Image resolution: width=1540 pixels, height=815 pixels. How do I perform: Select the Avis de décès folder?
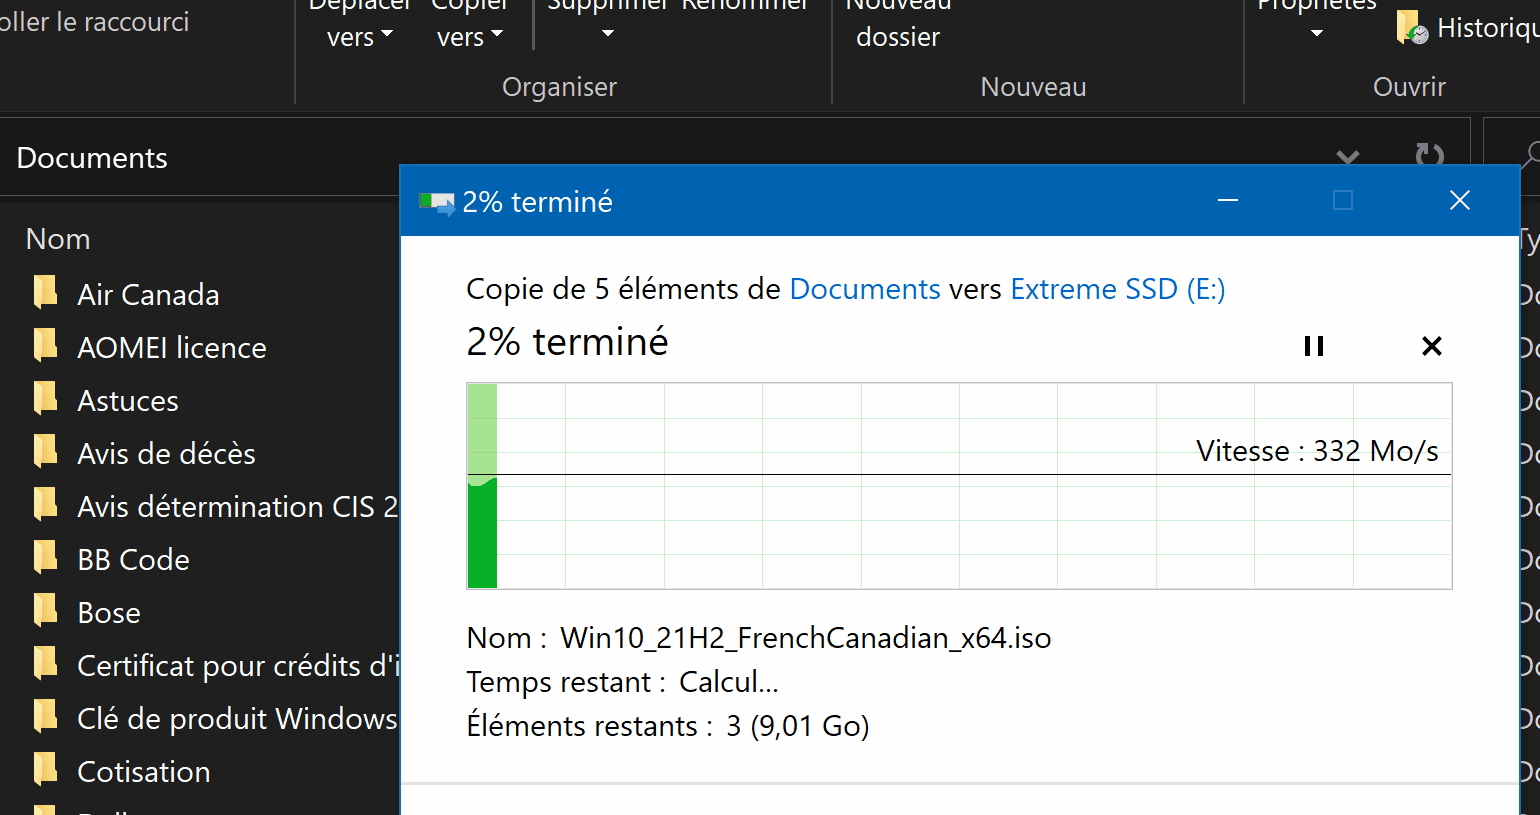[166, 454]
